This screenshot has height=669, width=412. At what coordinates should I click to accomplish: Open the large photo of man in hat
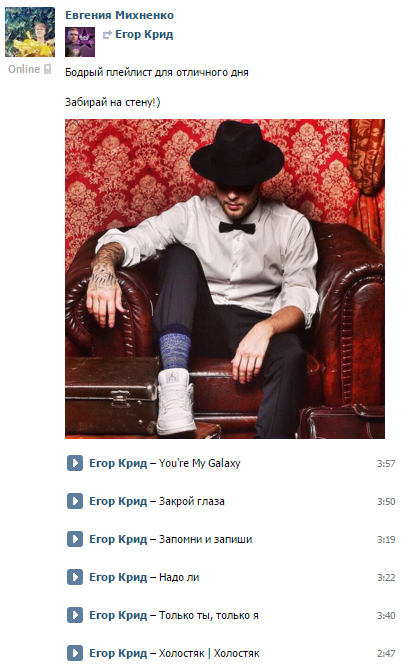pyautogui.click(x=225, y=279)
